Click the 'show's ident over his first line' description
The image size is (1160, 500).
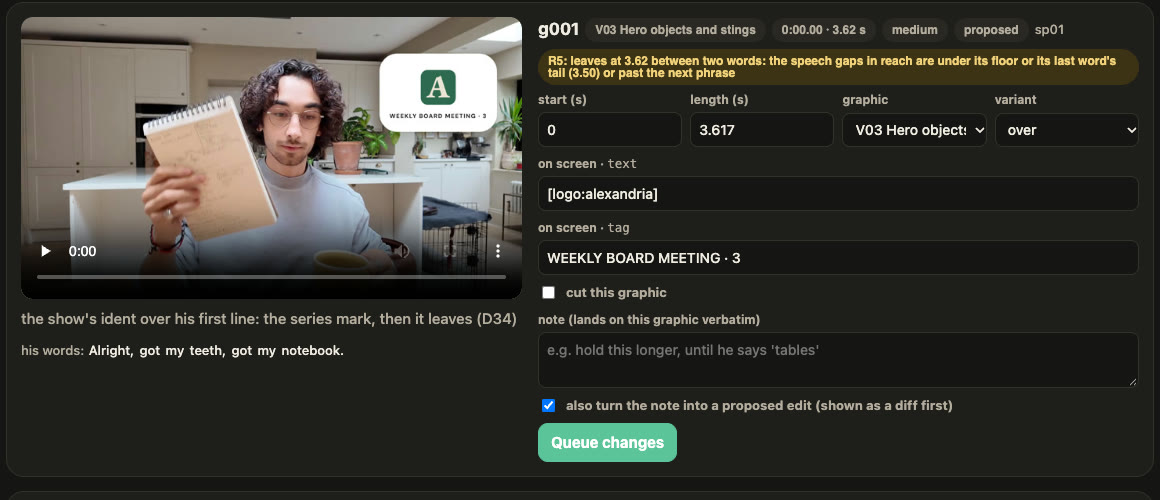point(269,319)
